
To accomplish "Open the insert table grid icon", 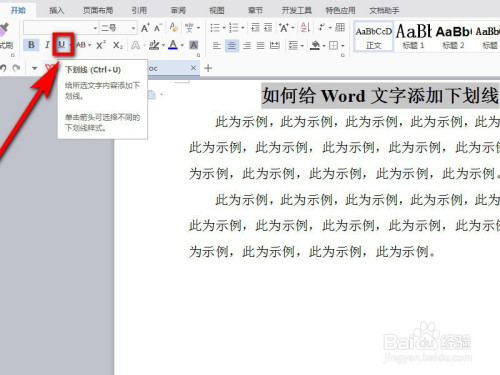I will [340, 27].
